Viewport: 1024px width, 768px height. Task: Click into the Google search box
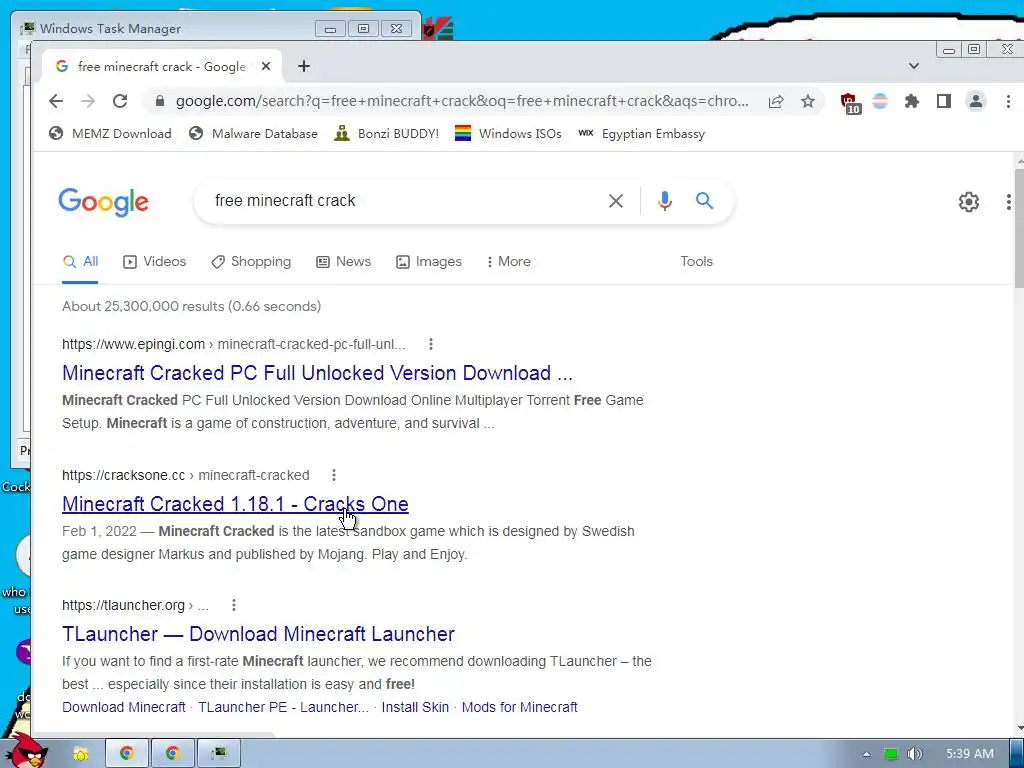(405, 200)
